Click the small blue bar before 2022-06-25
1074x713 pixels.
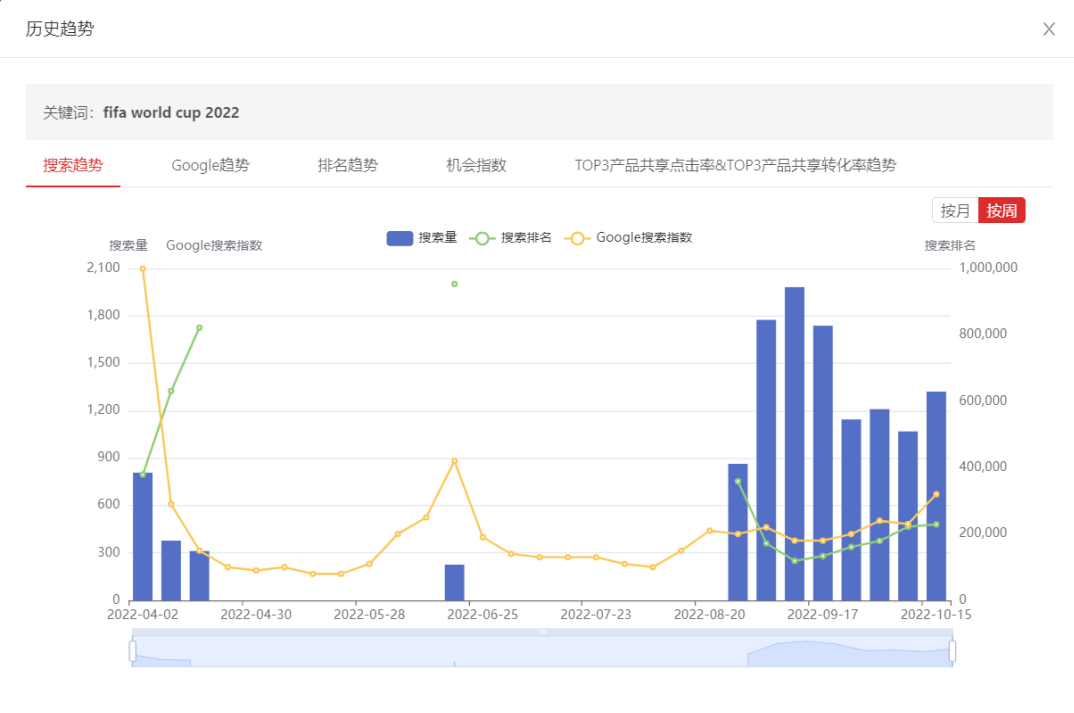click(455, 583)
